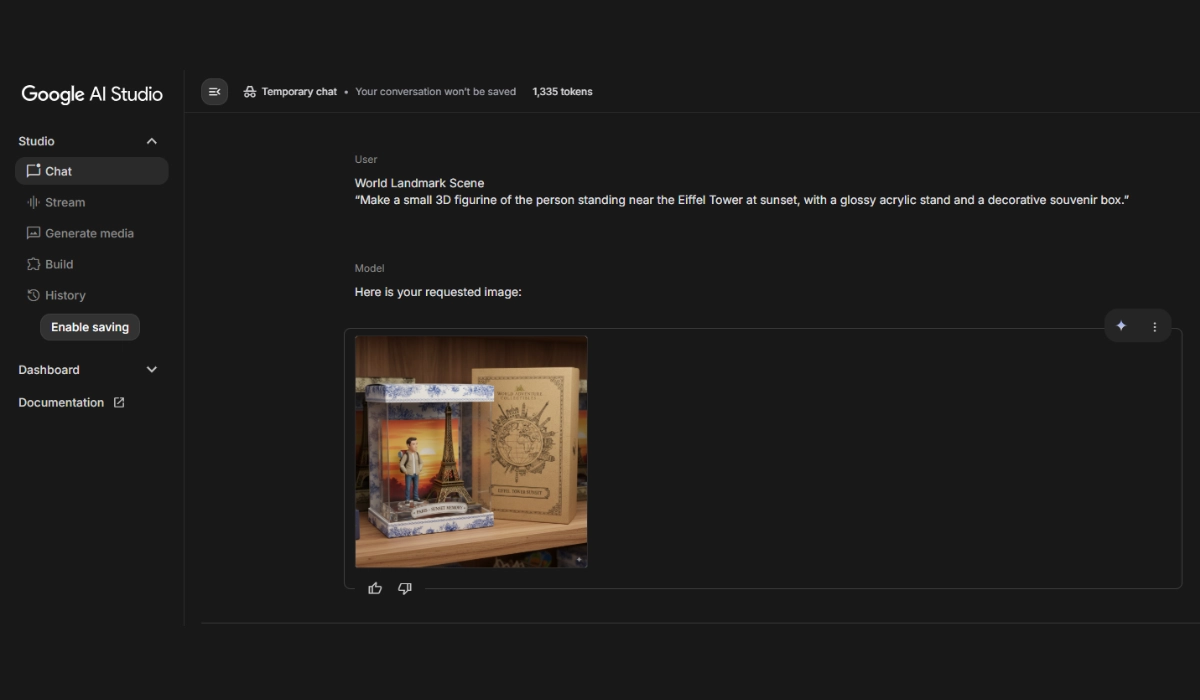Screen dimensions: 1200x700
Task: Click the Google AI Studio logo
Action: coord(92,94)
